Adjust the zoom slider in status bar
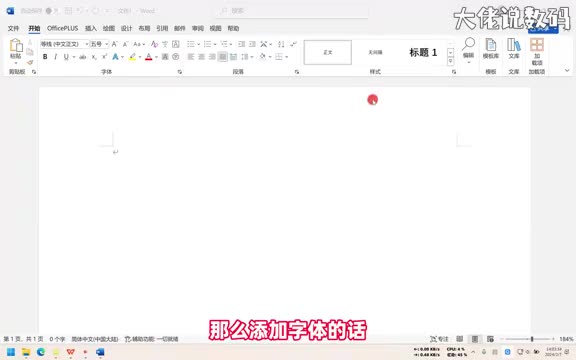This screenshot has height=360, width=576. (532, 339)
